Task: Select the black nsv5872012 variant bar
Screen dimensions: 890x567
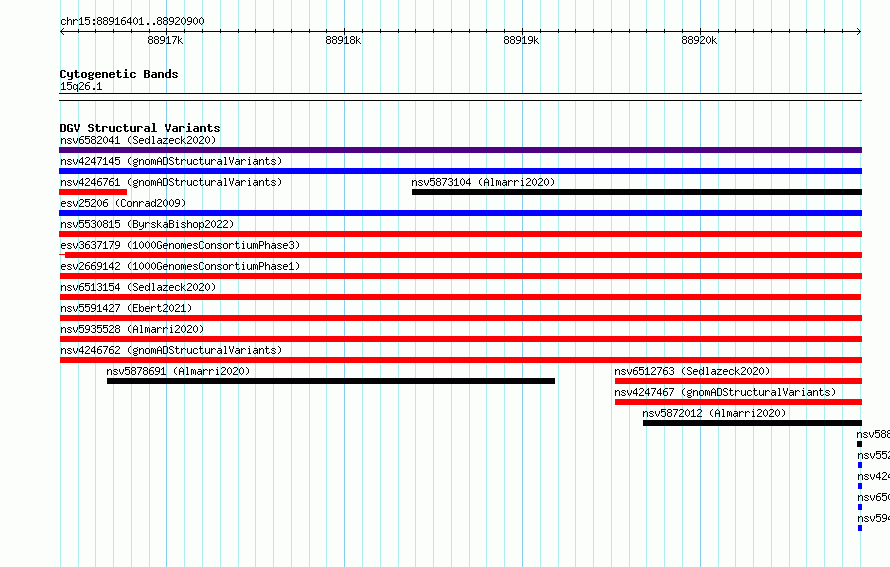Action: click(x=752, y=423)
